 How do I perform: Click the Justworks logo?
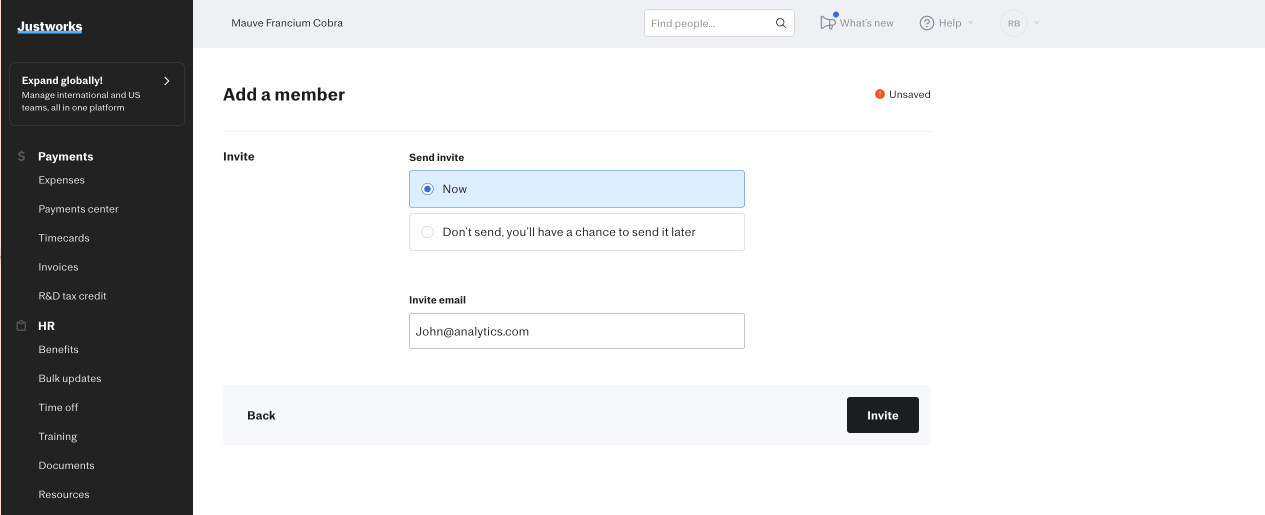(50, 27)
